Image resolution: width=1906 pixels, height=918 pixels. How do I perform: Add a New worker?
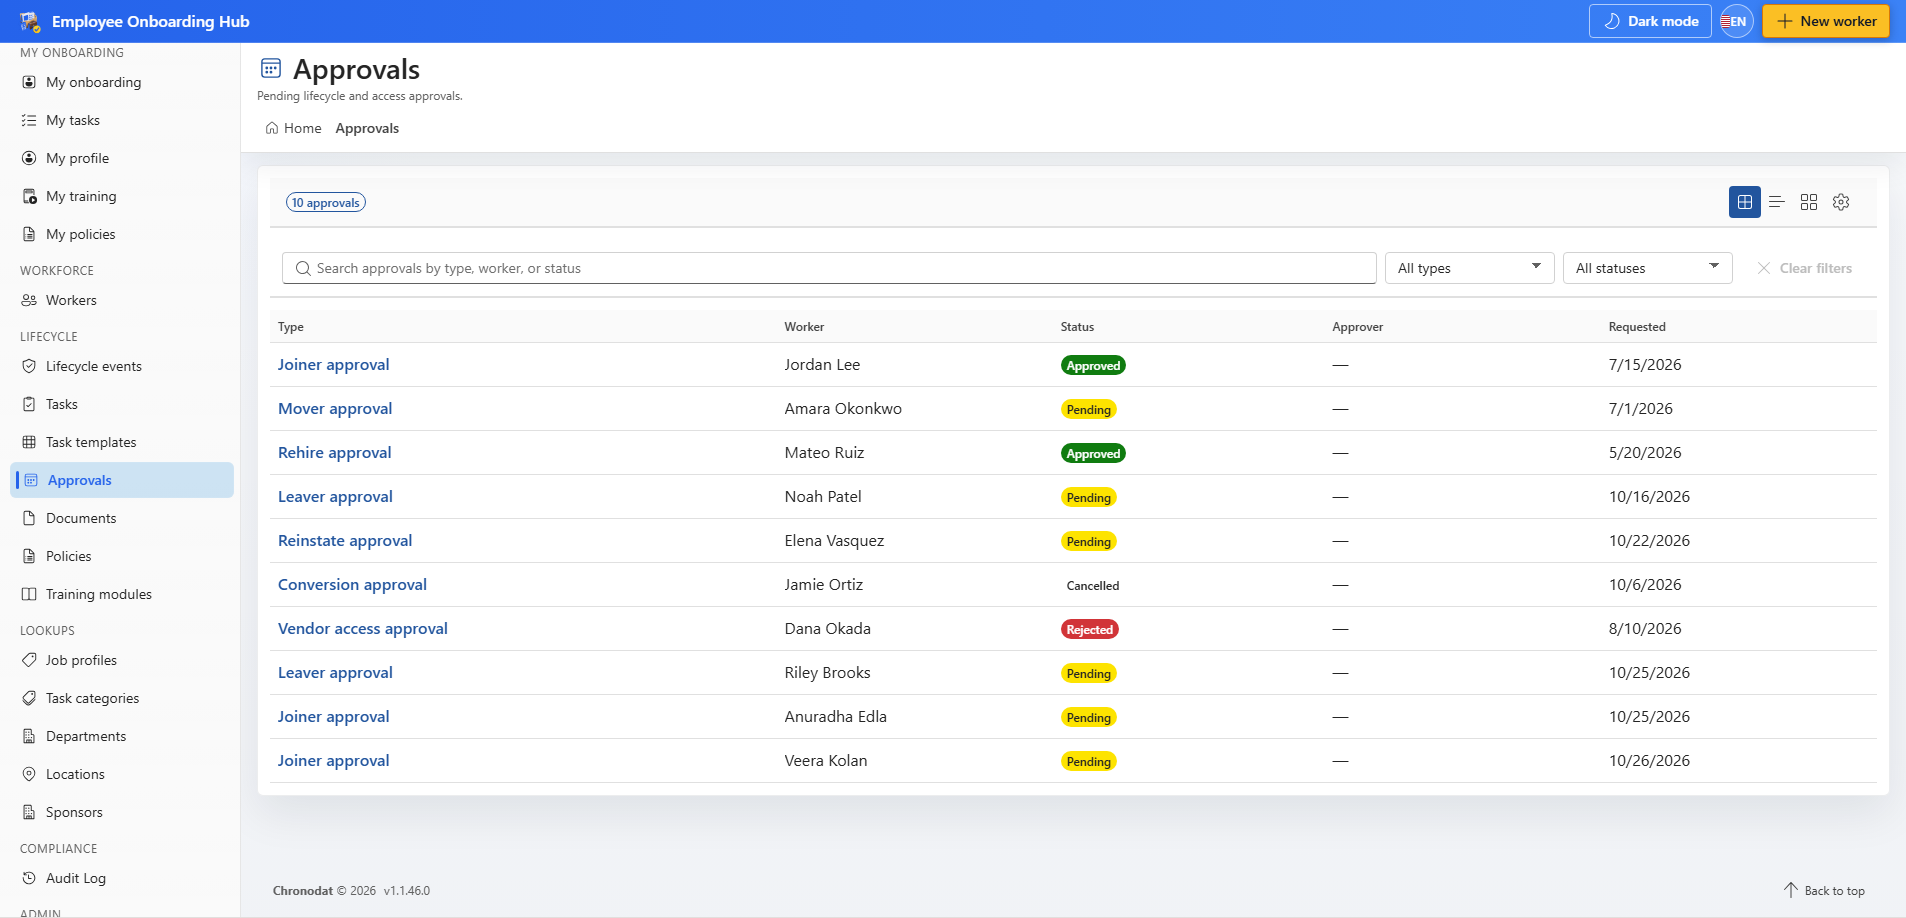pos(1825,21)
